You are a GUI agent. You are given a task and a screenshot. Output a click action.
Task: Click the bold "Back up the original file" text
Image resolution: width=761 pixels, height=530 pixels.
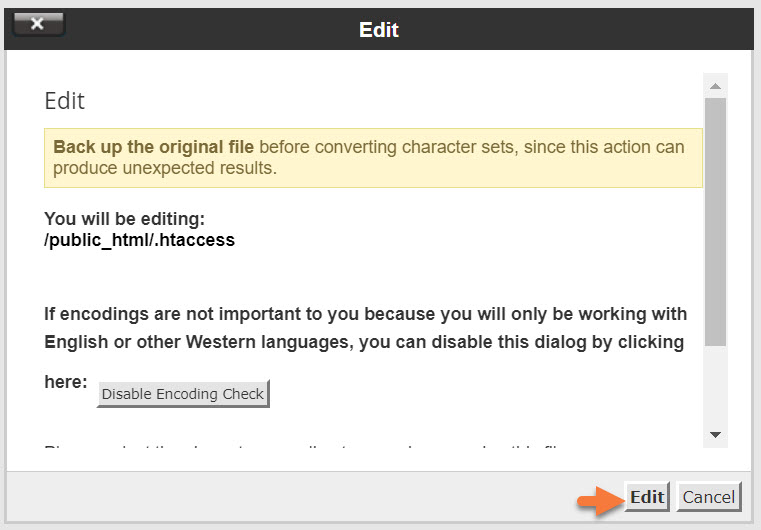click(x=153, y=147)
